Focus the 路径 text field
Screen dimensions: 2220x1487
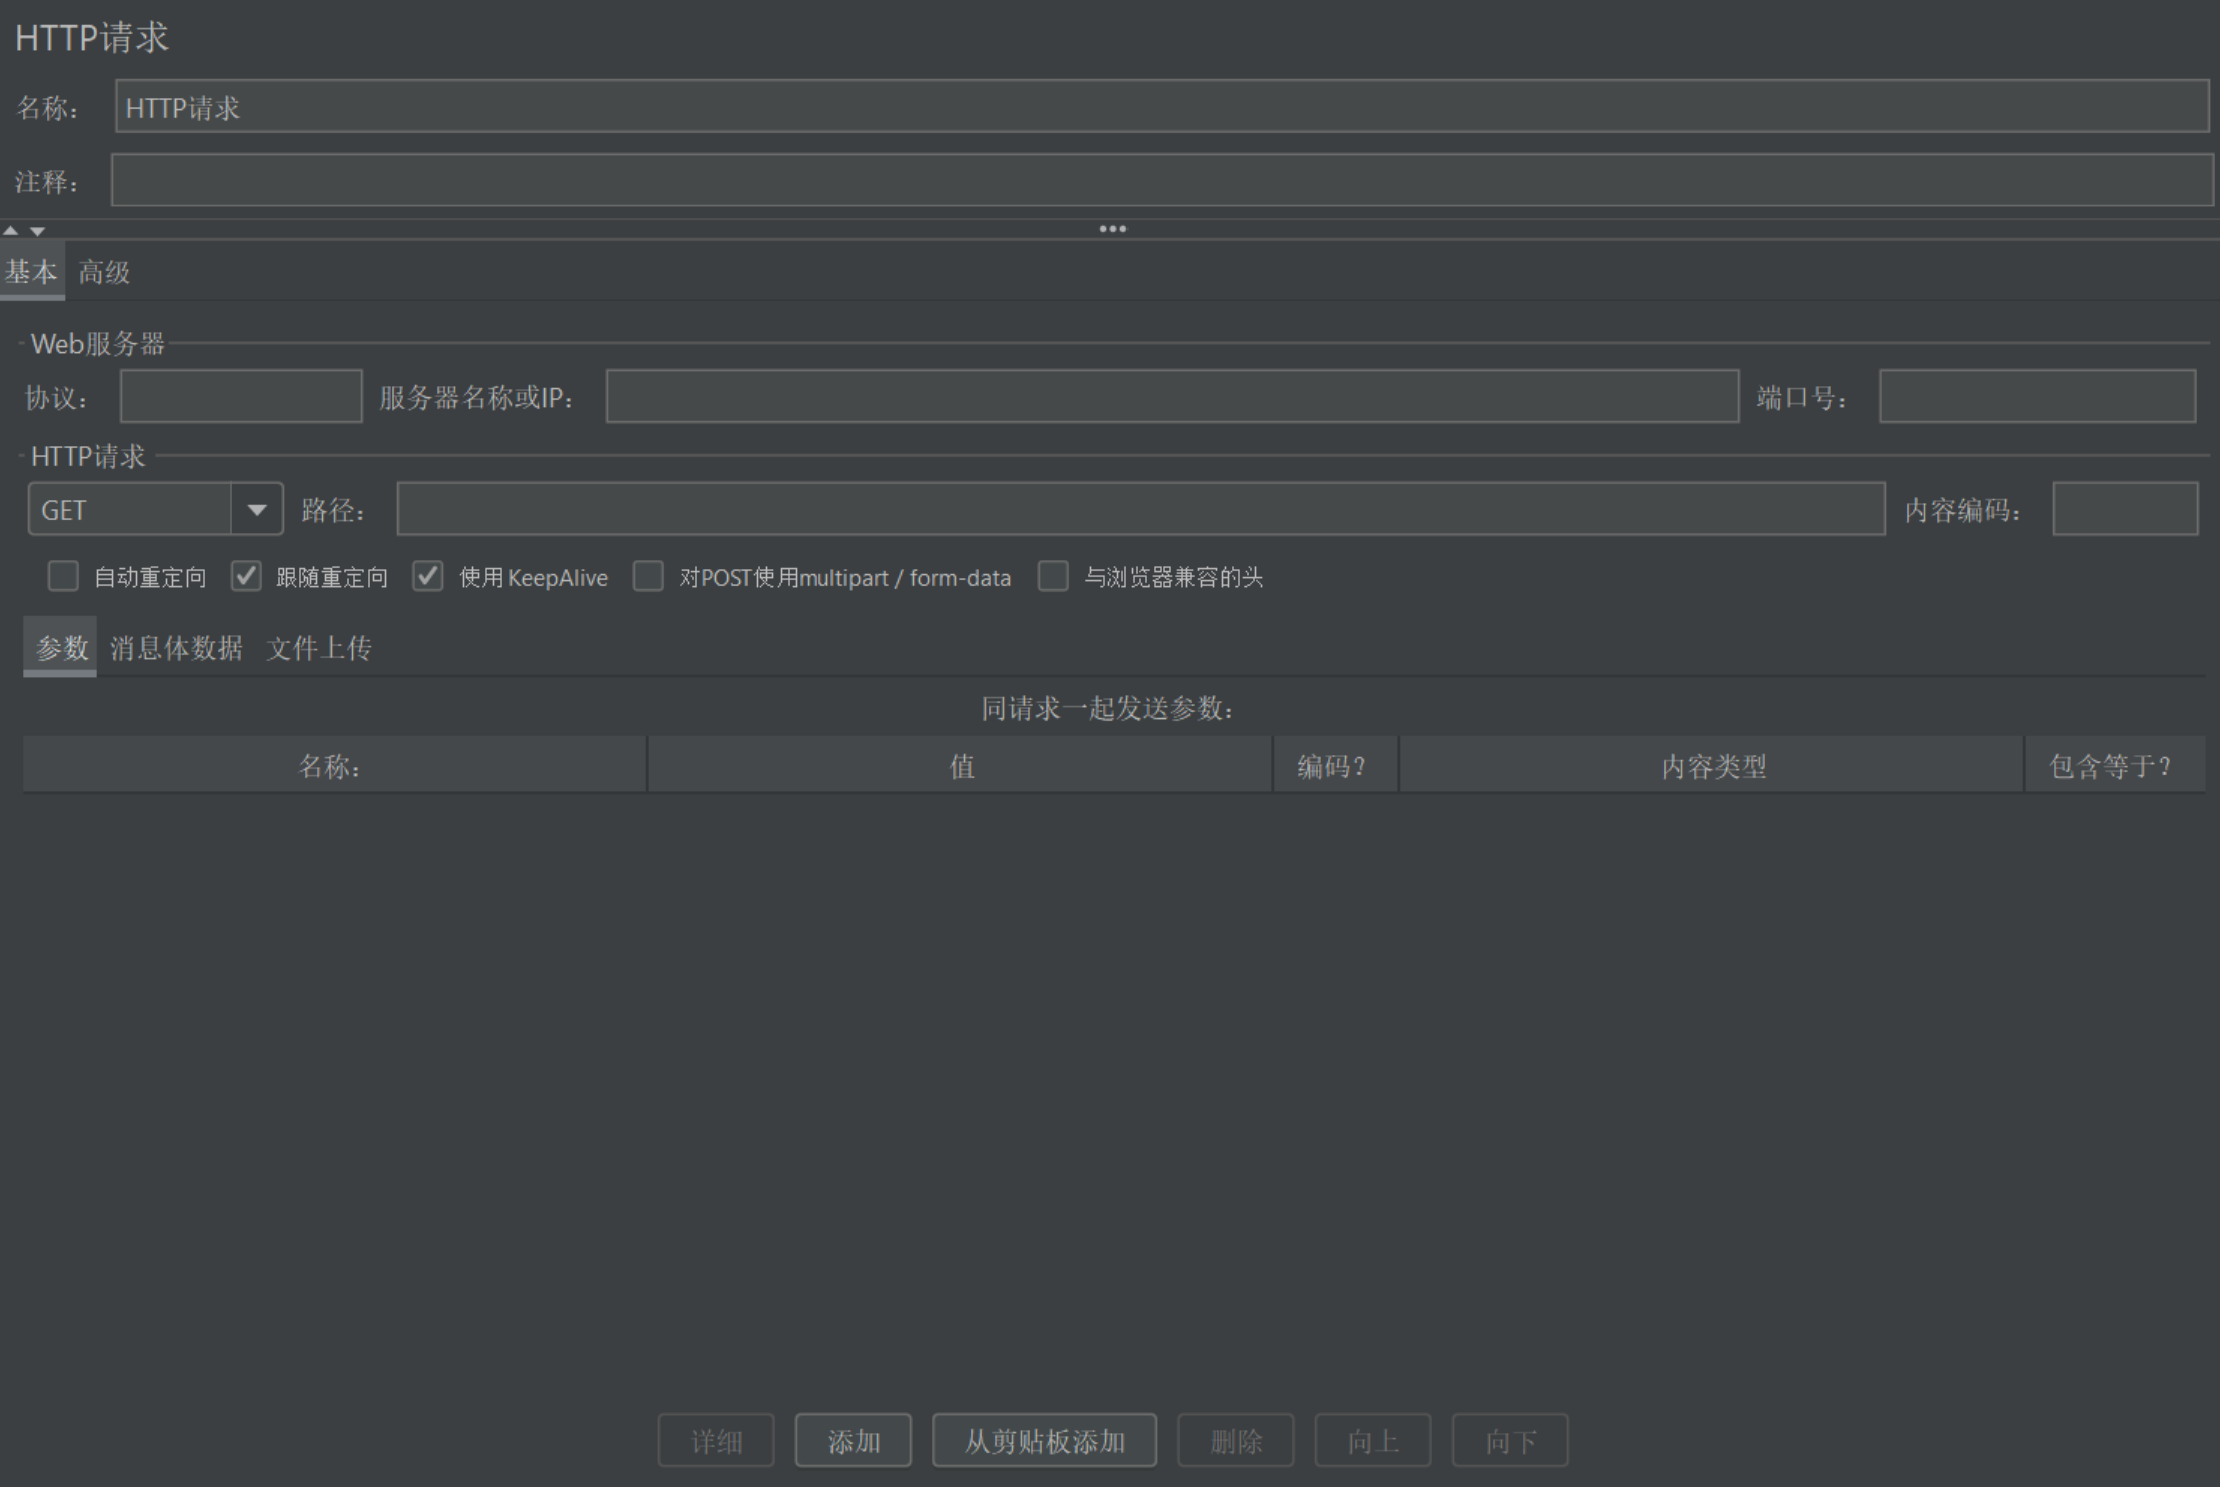[1140, 509]
